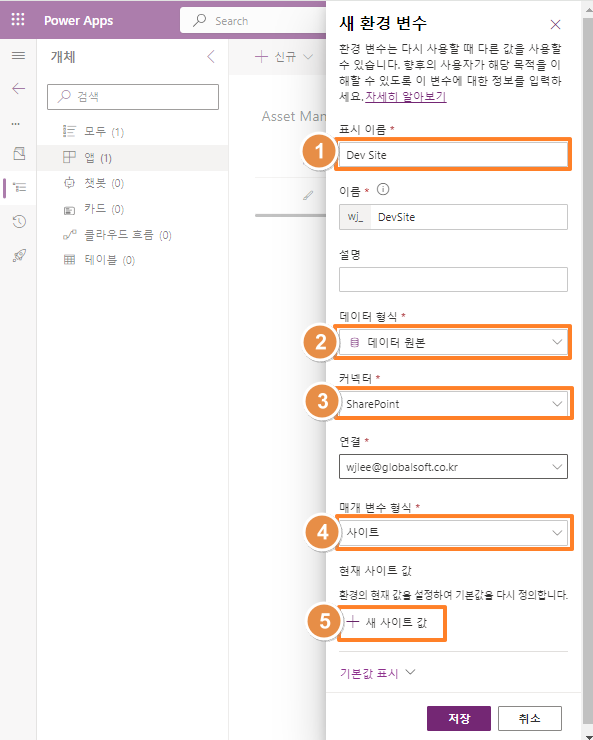Click the top Search field
Viewport: 593px width, 740px height.
click(x=253, y=20)
